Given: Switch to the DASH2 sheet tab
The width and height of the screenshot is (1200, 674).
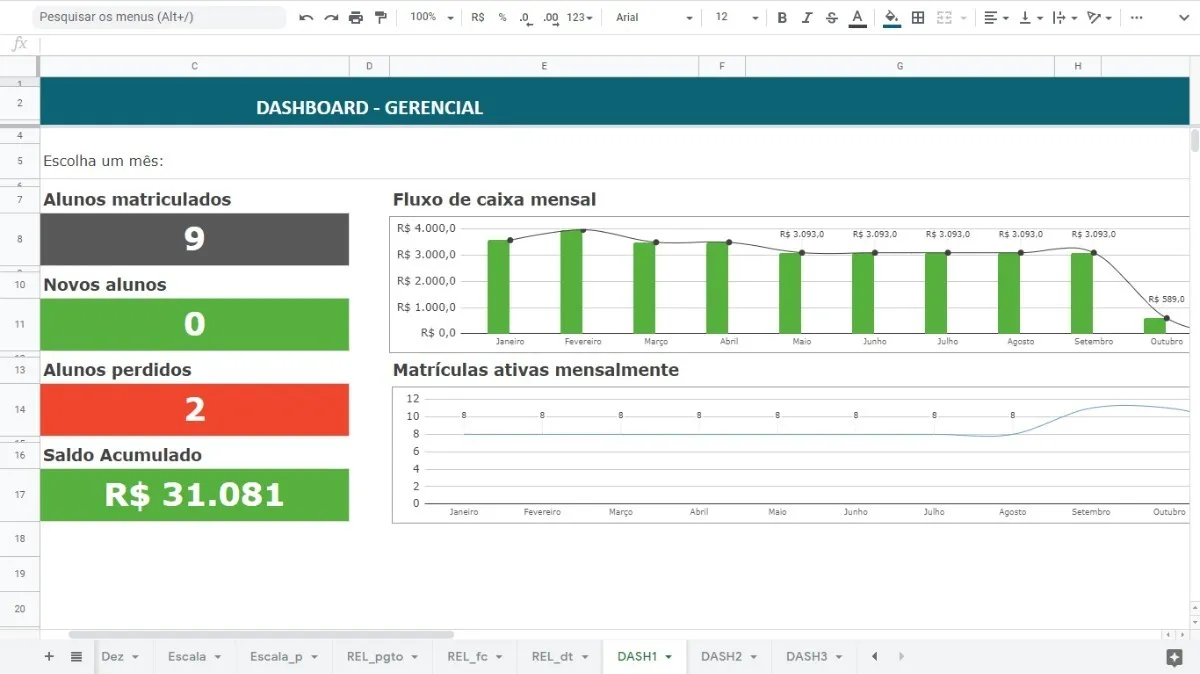Looking at the screenshot, I should point(721,657).
